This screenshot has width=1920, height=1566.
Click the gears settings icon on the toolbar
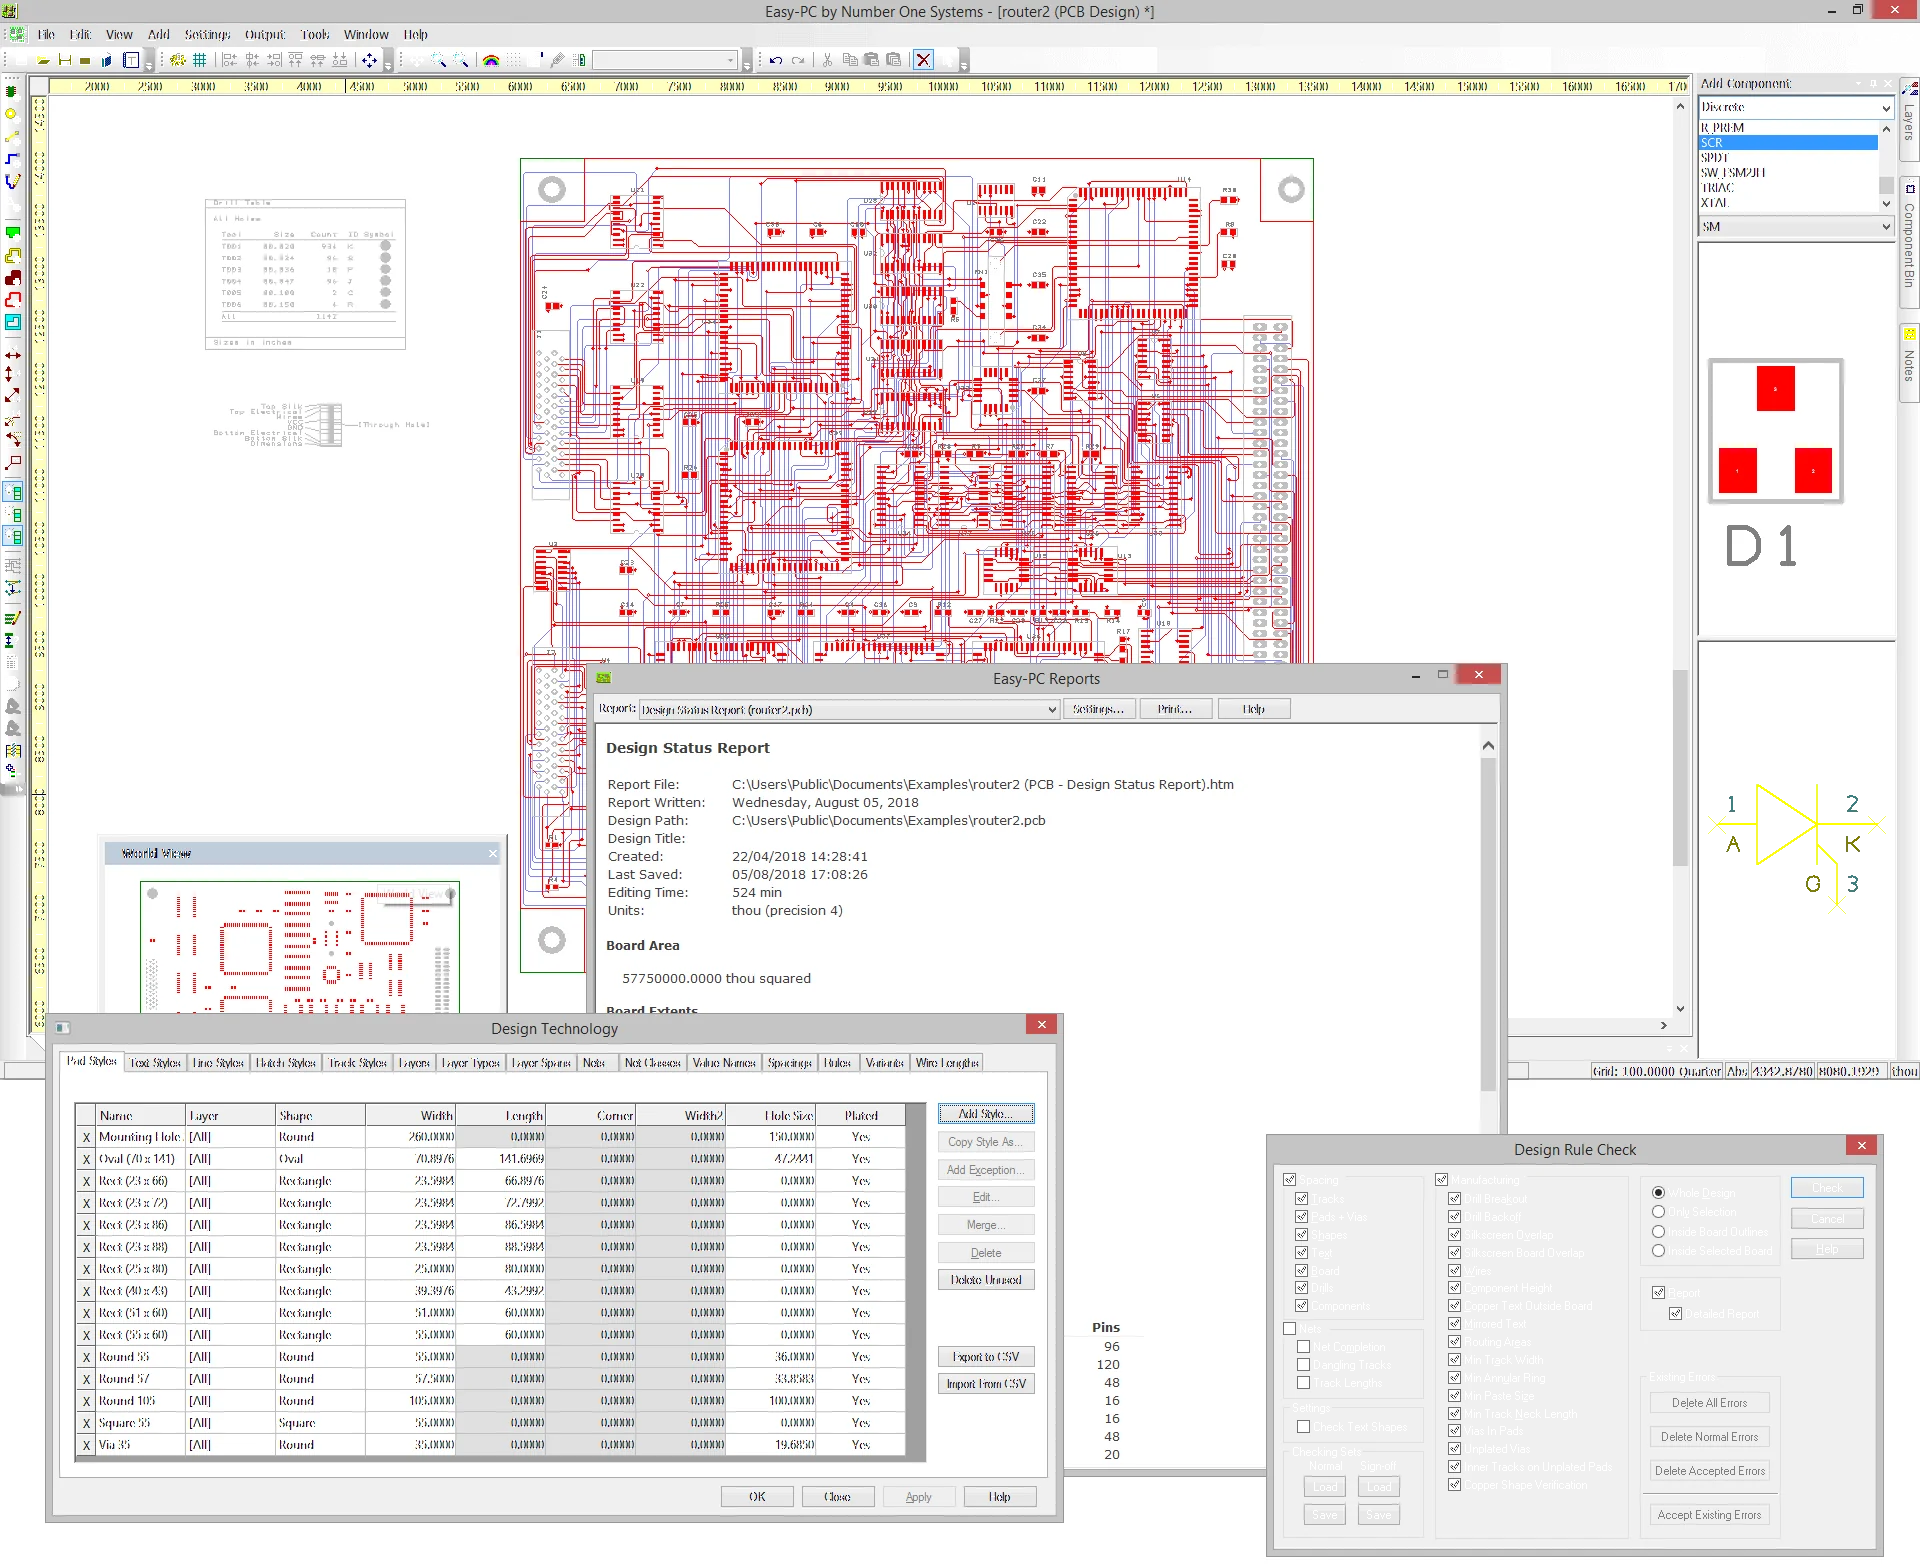click(x=175, y=60)
